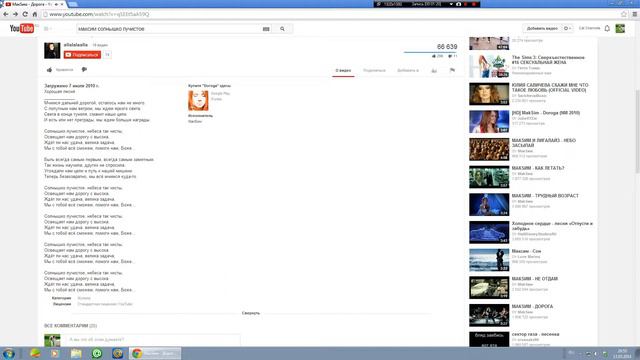Open МАКSИМ - Как летать? video

tap(538, 168)
